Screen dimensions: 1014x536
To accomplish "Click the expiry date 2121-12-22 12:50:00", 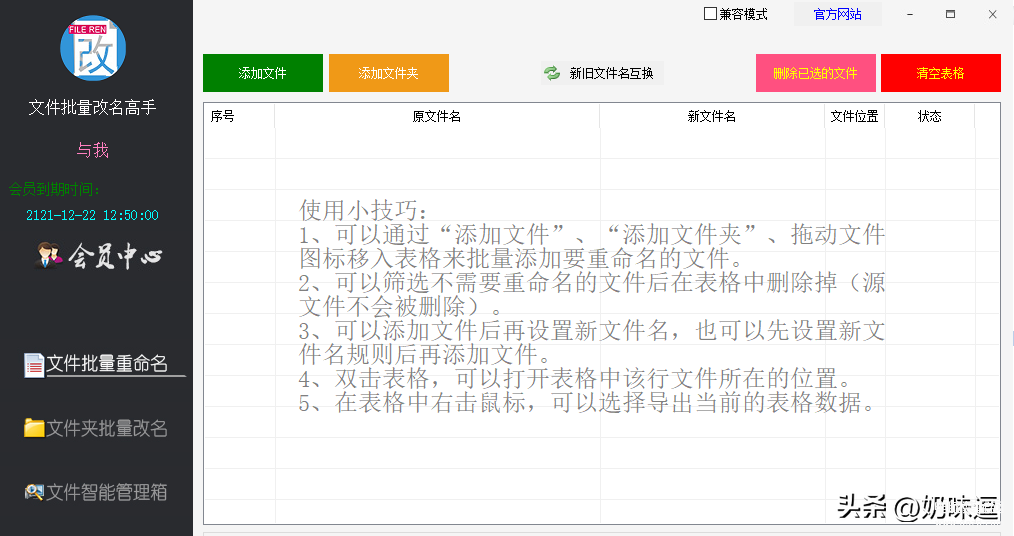I will click(x=92, y=215).
